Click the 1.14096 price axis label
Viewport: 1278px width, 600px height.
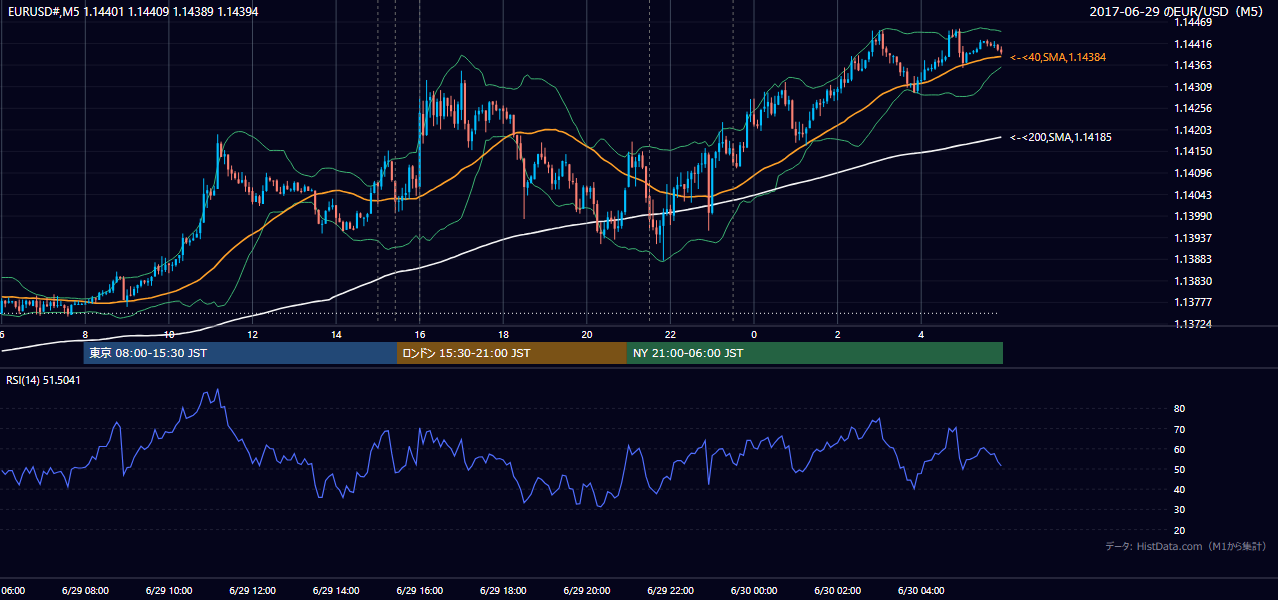coord(1193,173)
